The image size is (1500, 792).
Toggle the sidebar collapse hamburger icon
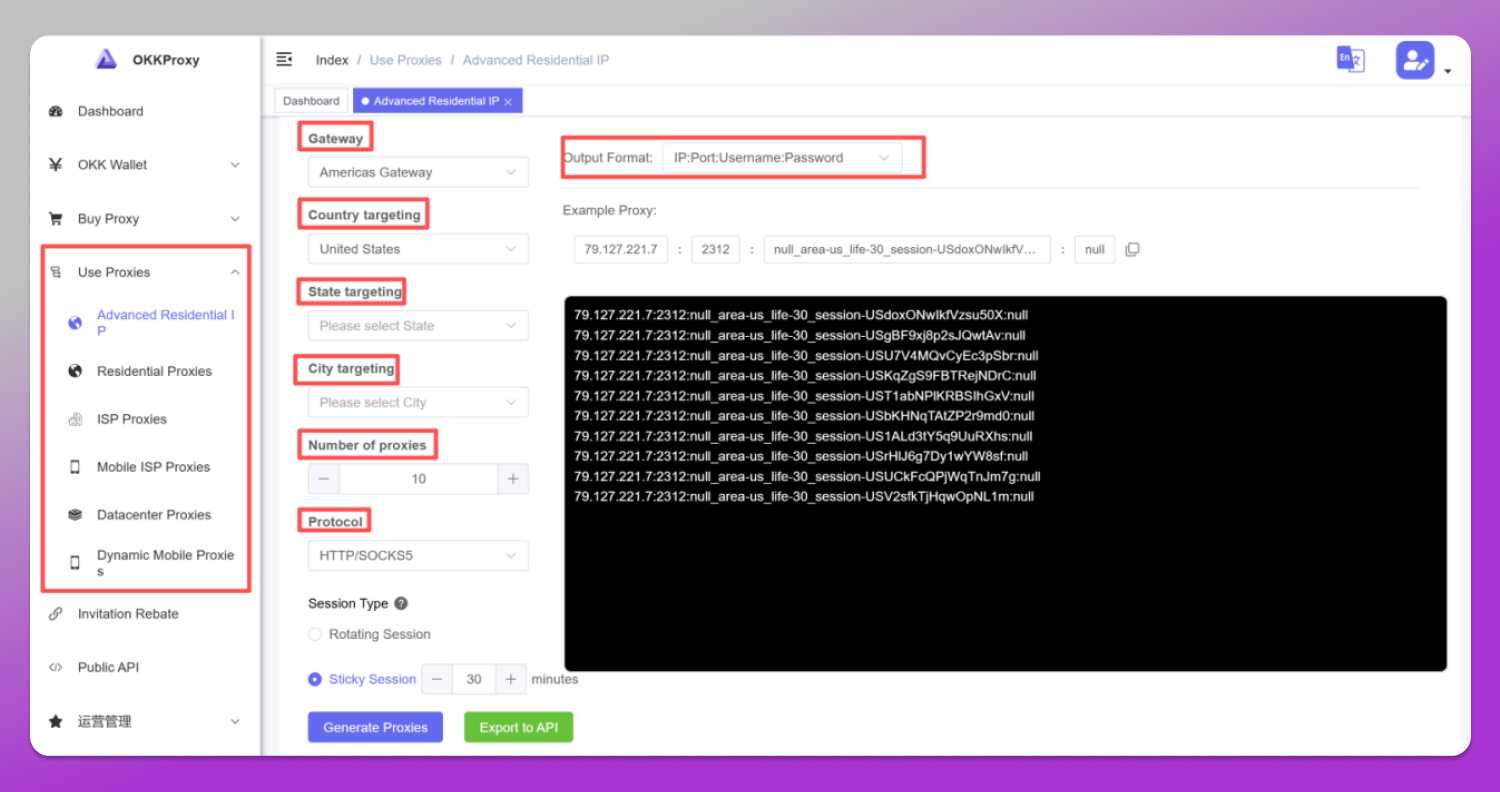point(284,59)
